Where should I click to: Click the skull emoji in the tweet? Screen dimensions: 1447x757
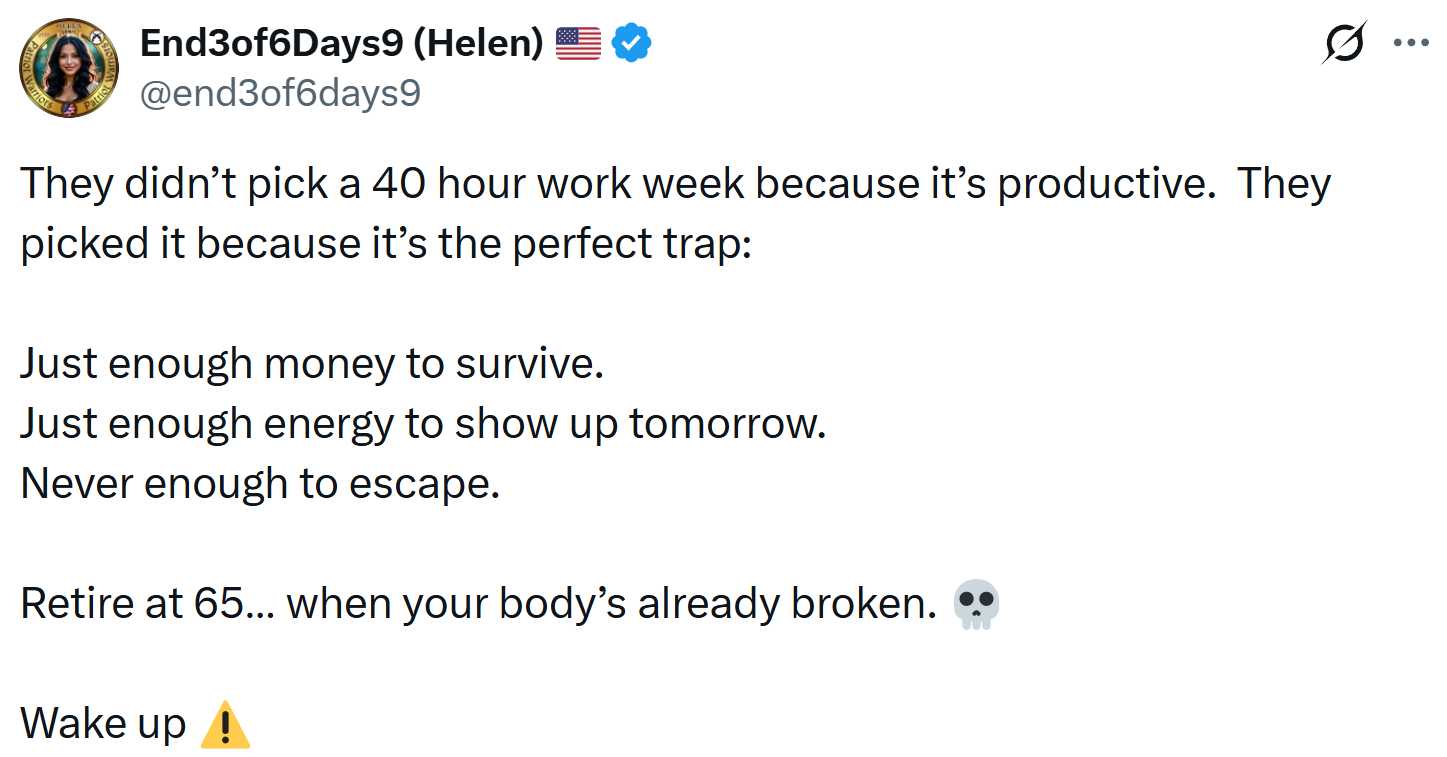tap(976, 606)
